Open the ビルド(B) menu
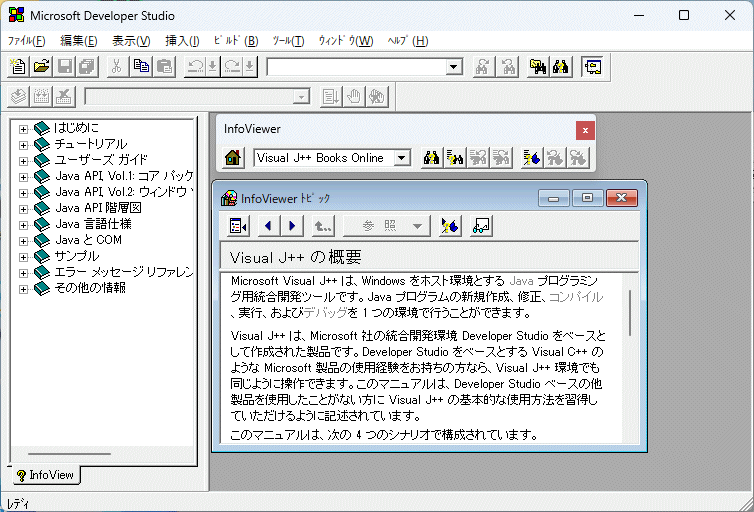 [x=236, y=41]
